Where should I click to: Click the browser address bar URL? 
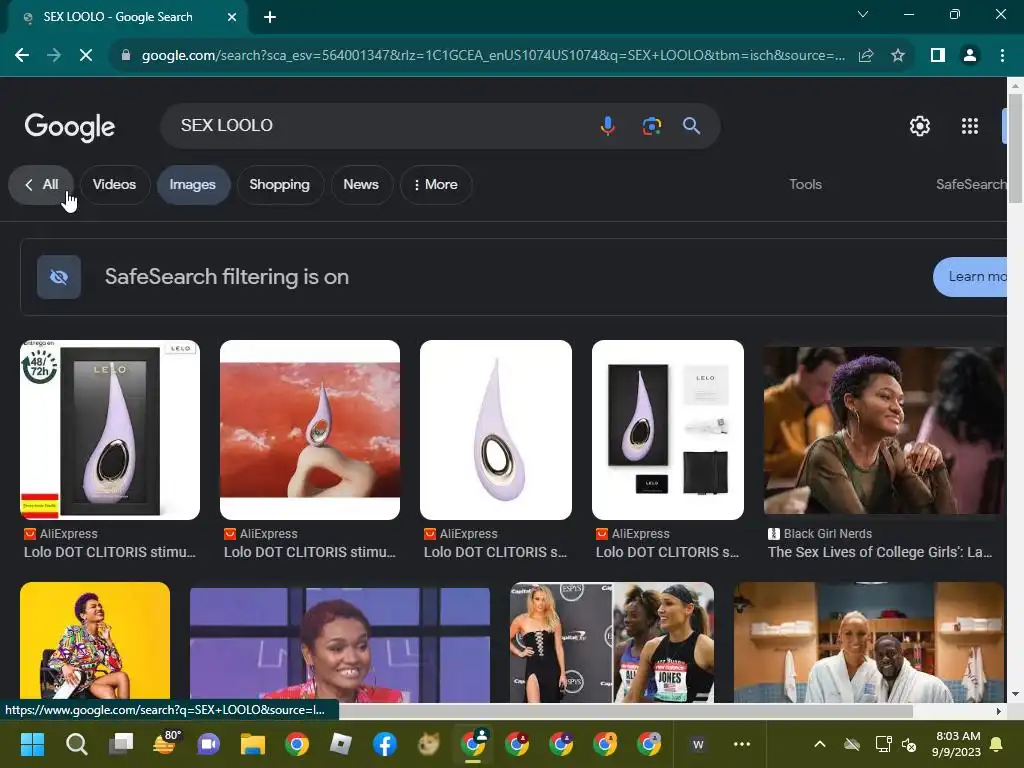492,56
